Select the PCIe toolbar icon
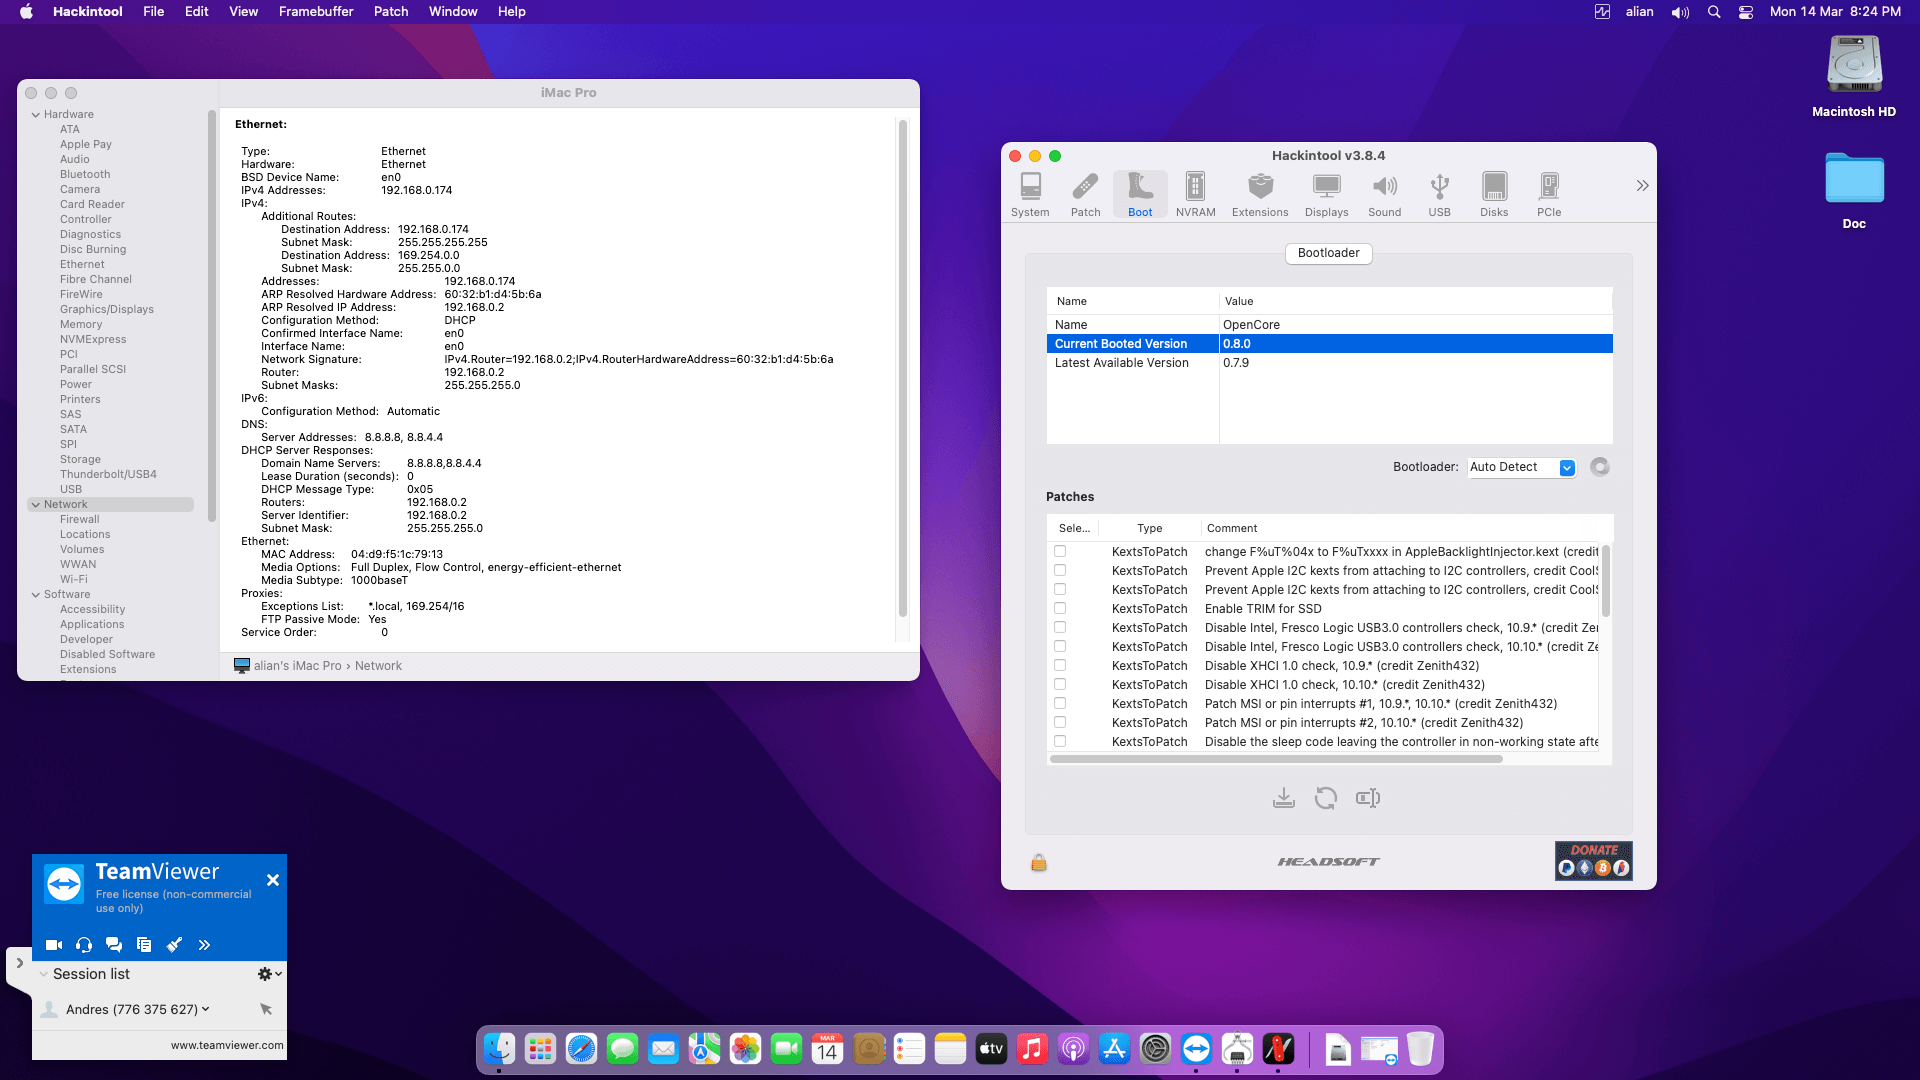 coord(1549,194)
